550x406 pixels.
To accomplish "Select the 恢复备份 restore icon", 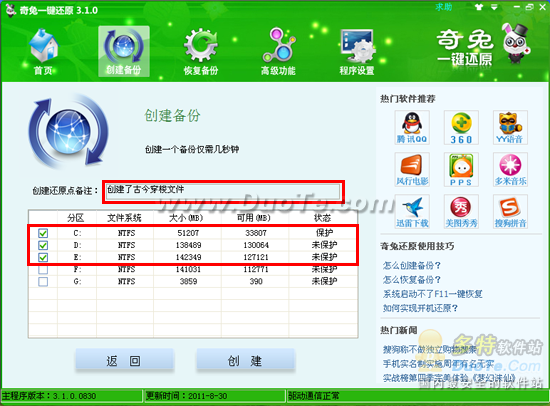I will tap(201, 52).
